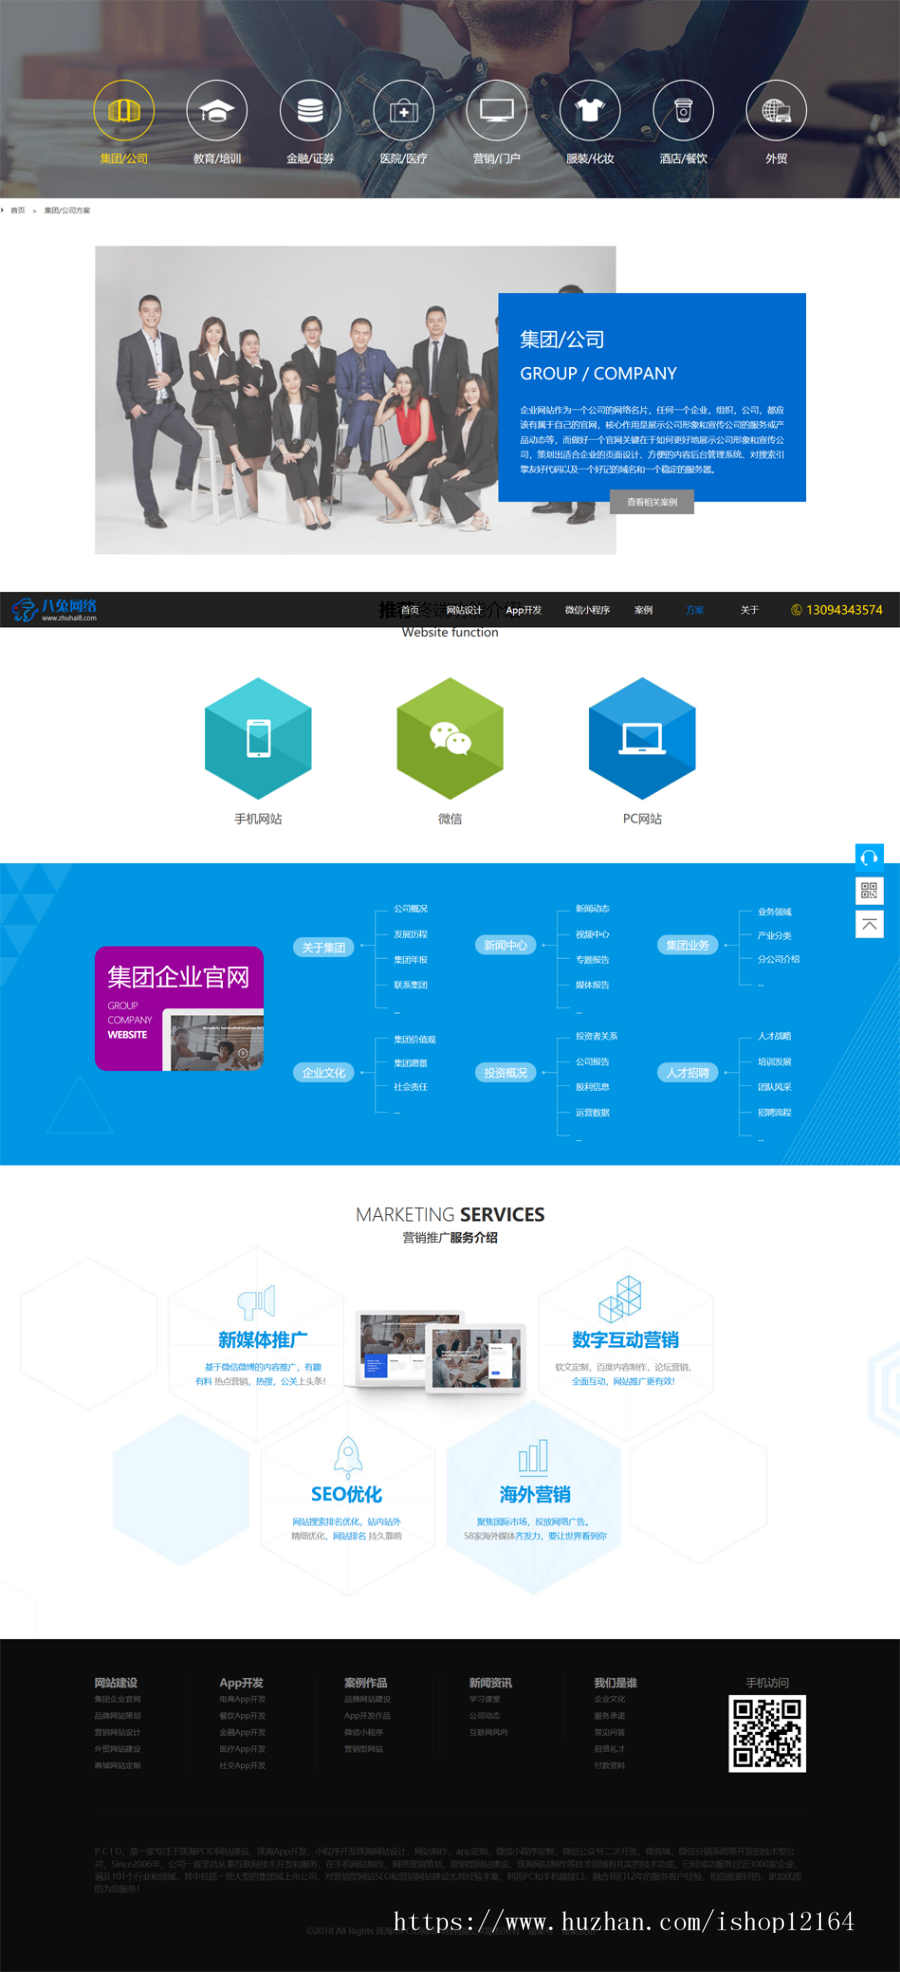Select the 教育/培训 graduation cap icon
This screenshot has width=900, height=1972.
[217, 110]
